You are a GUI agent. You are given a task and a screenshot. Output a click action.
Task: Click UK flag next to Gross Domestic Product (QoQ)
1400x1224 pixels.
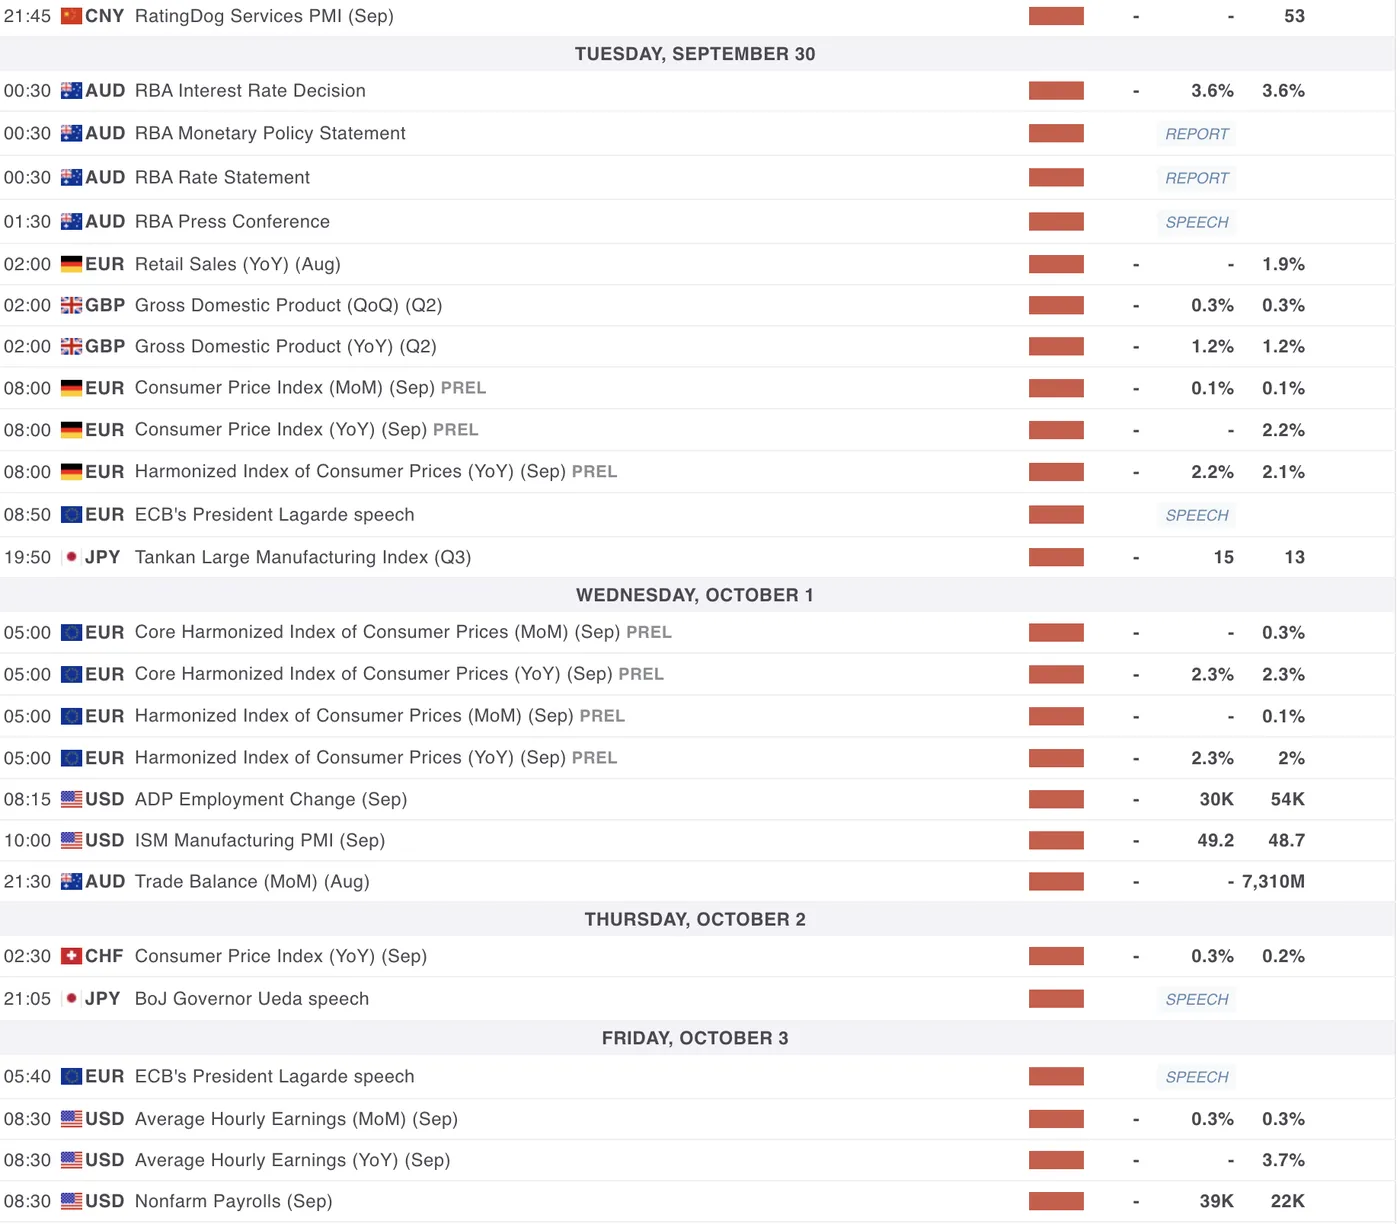tap(71, 306)
